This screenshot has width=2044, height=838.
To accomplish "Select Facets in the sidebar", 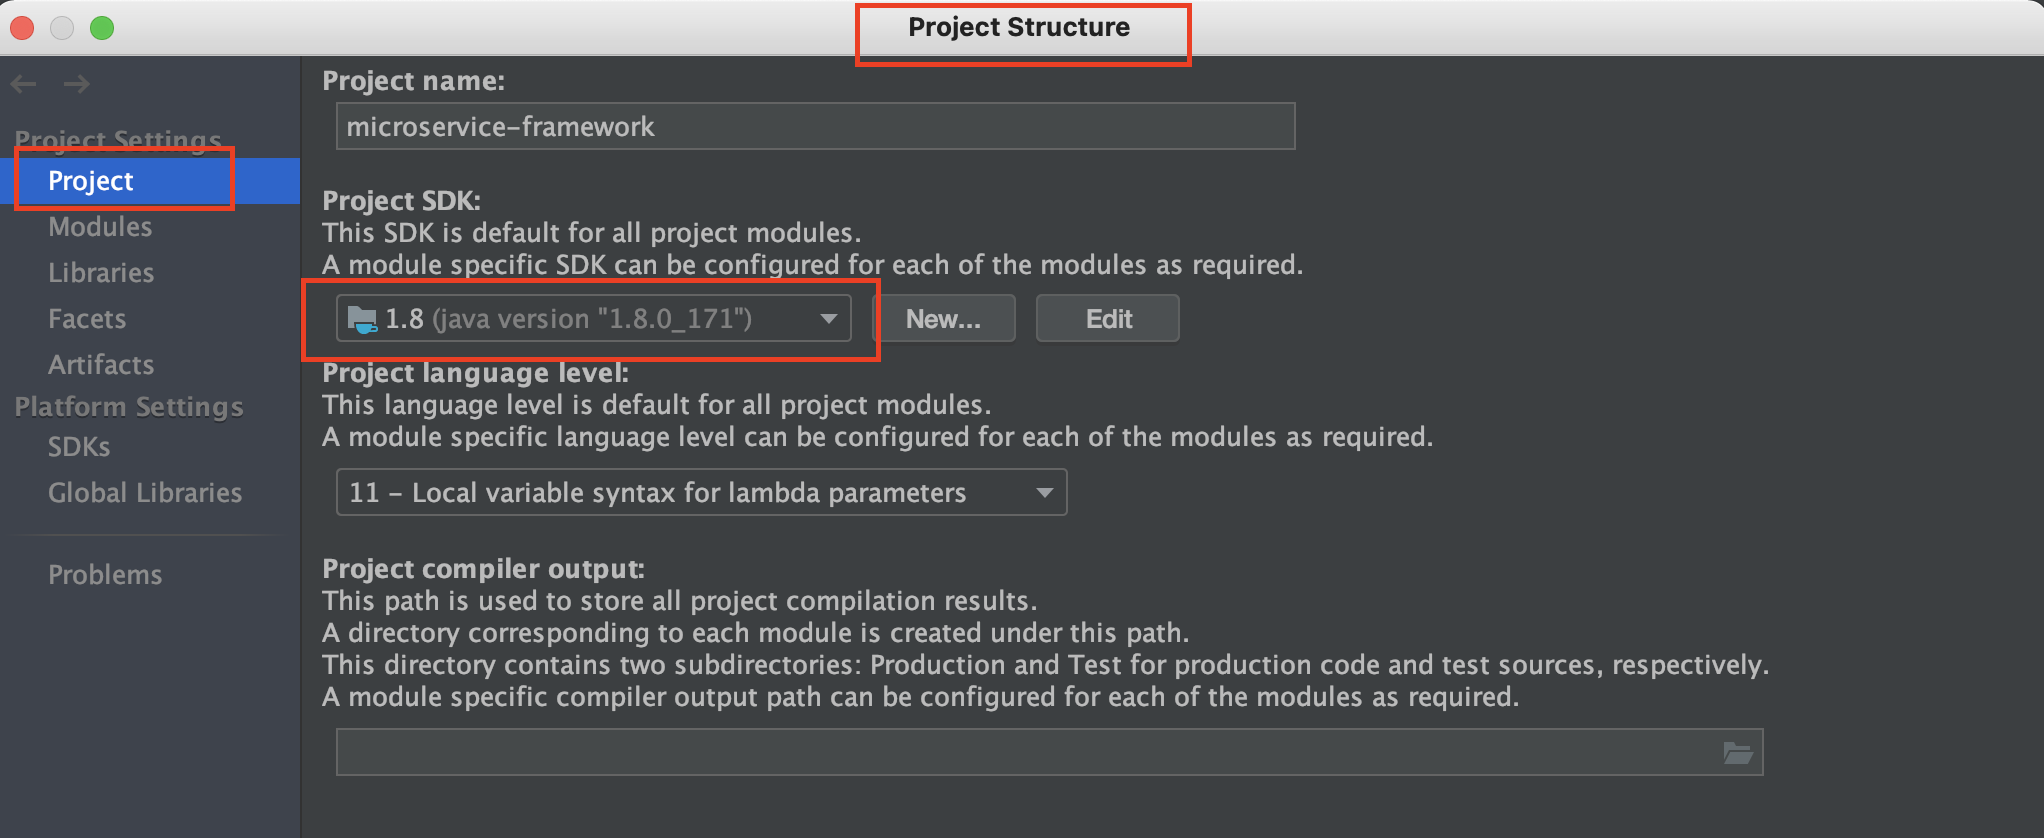I will [87, 318].
